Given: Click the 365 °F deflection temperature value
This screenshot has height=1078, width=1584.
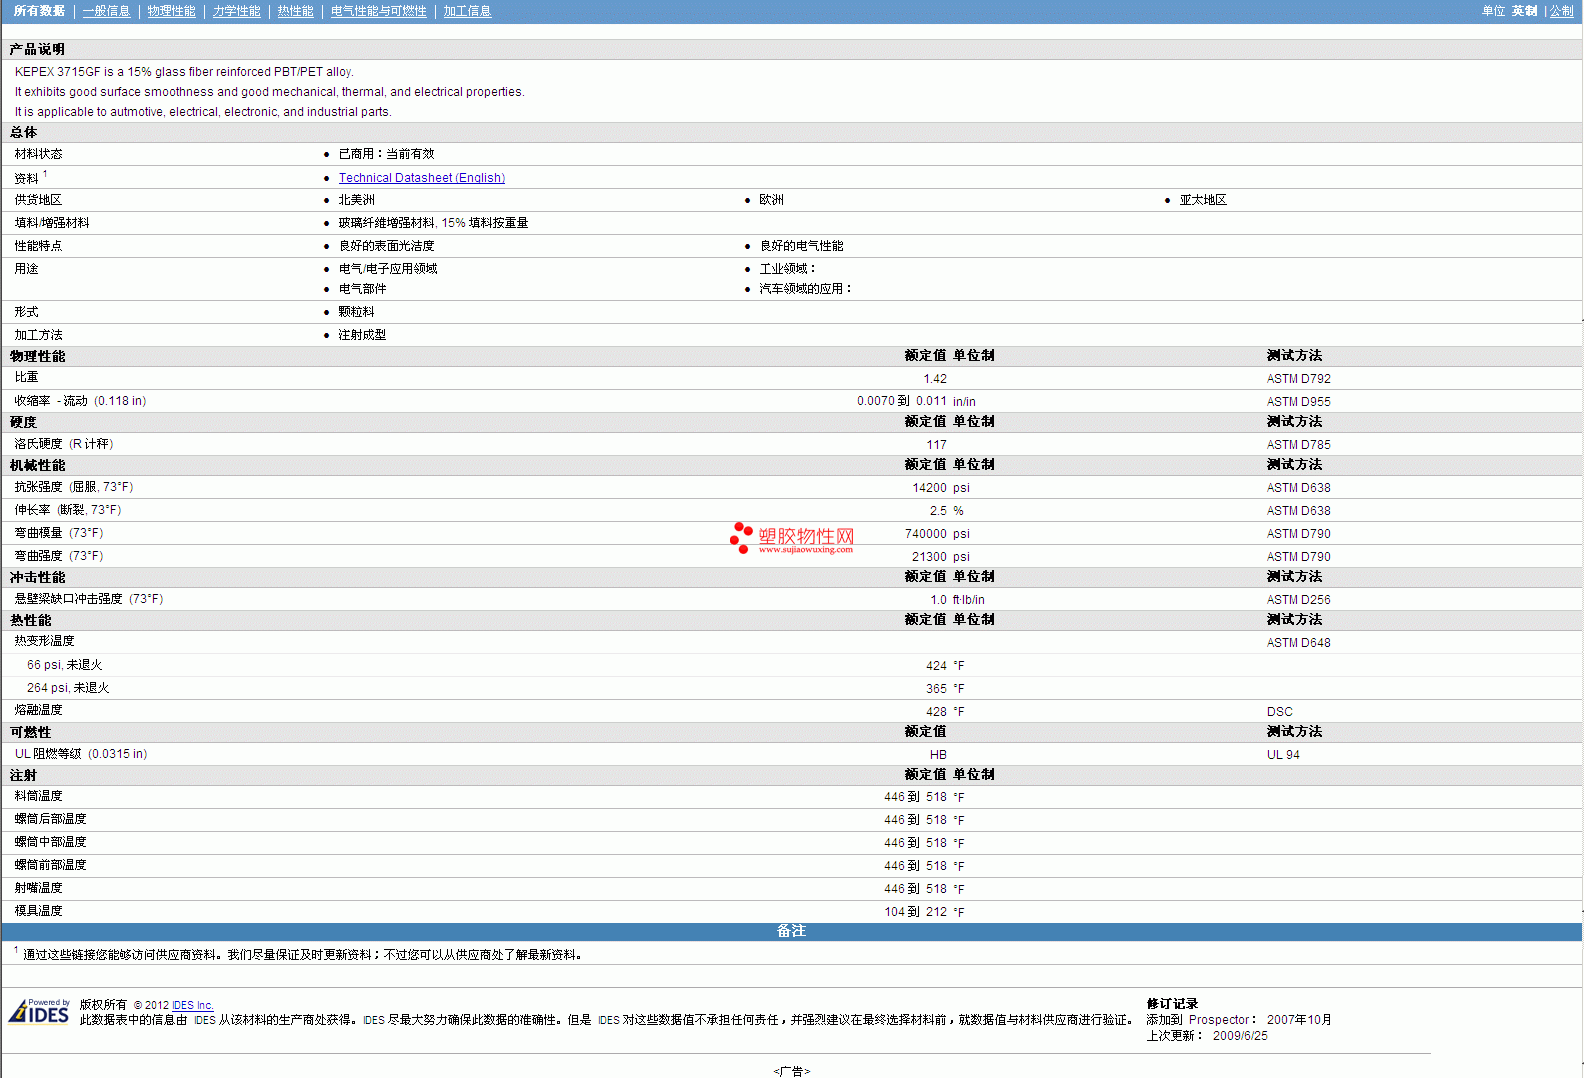Looking at the screenshot, I should pyautogui.click(x=945, y=689).
